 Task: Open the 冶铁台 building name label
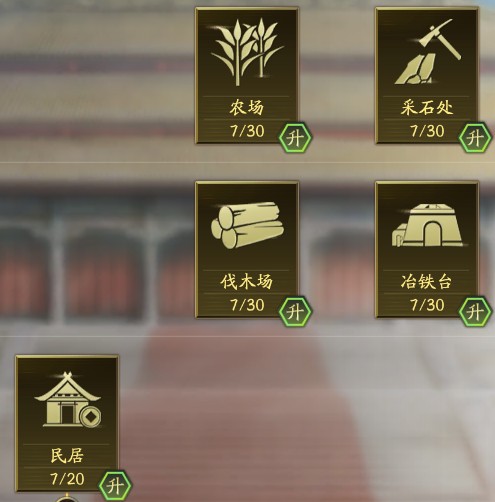point(427,282)
